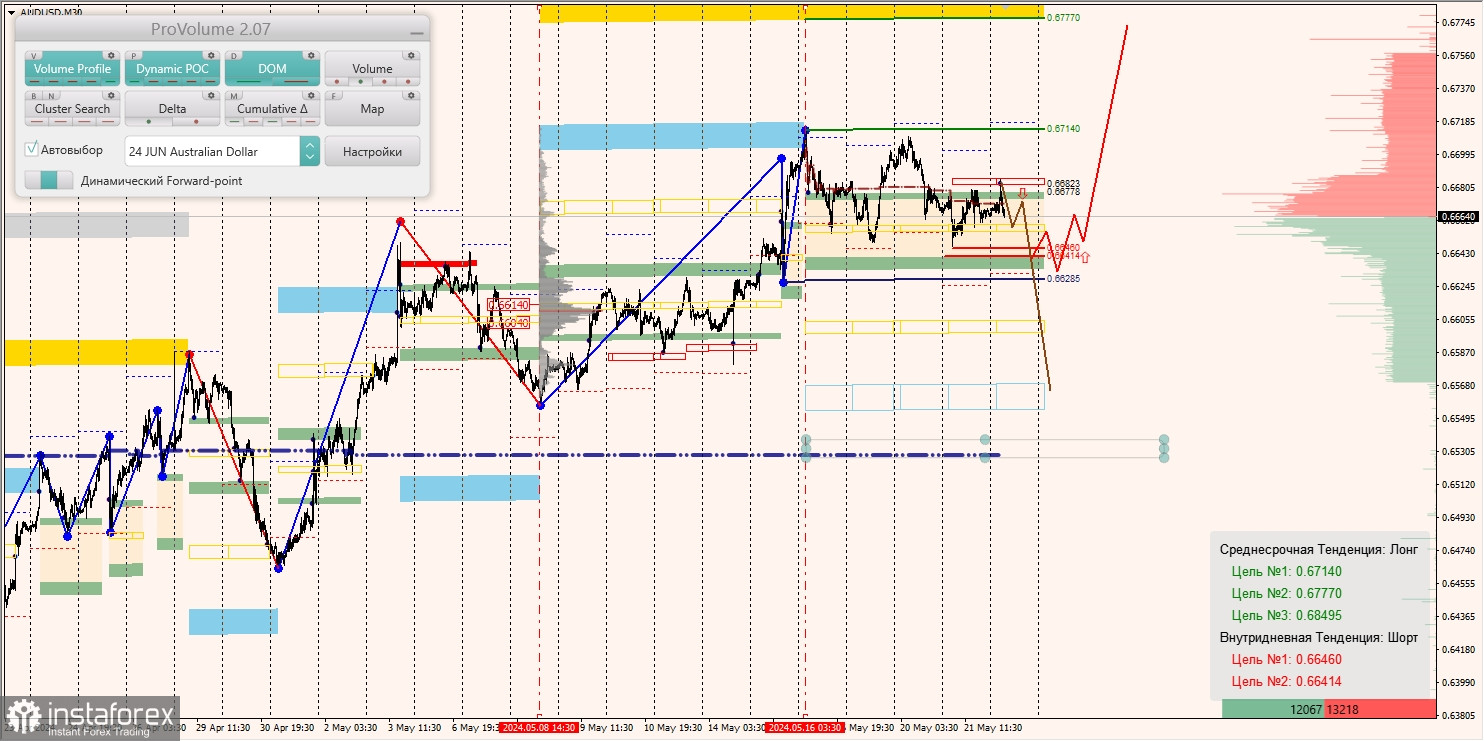Screen dimensions: 1484x741
Task: Toggle the Cumulative Δ indicator
Action: click(x=272, y=108)
